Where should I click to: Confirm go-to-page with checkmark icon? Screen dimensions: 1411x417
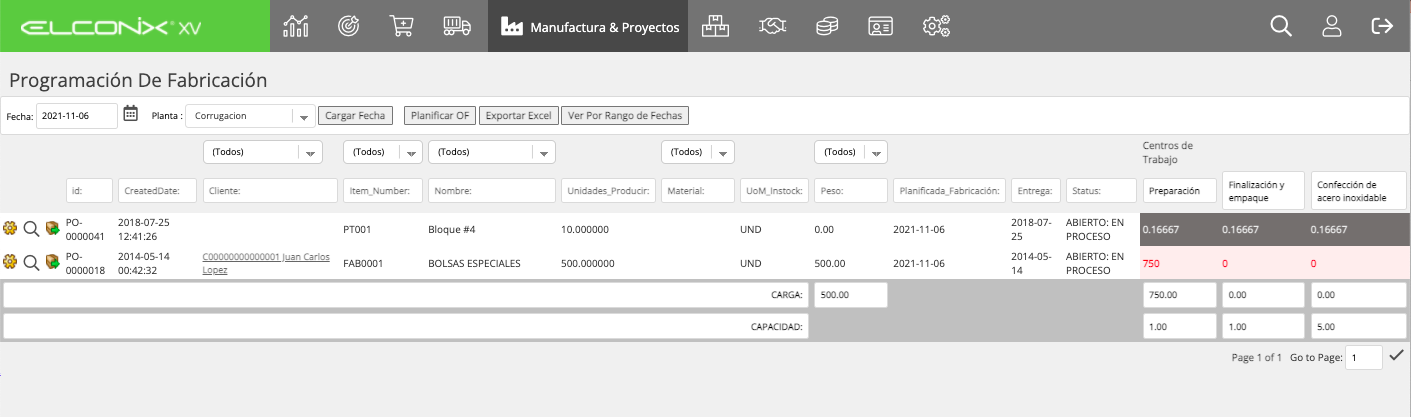(x=1396, y=355)
